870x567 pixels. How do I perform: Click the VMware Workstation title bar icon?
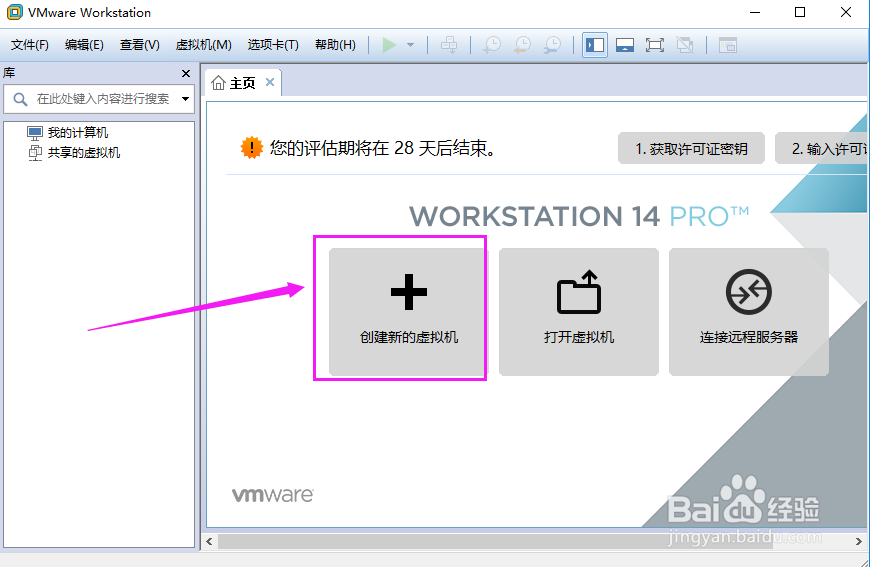point(14,12)
